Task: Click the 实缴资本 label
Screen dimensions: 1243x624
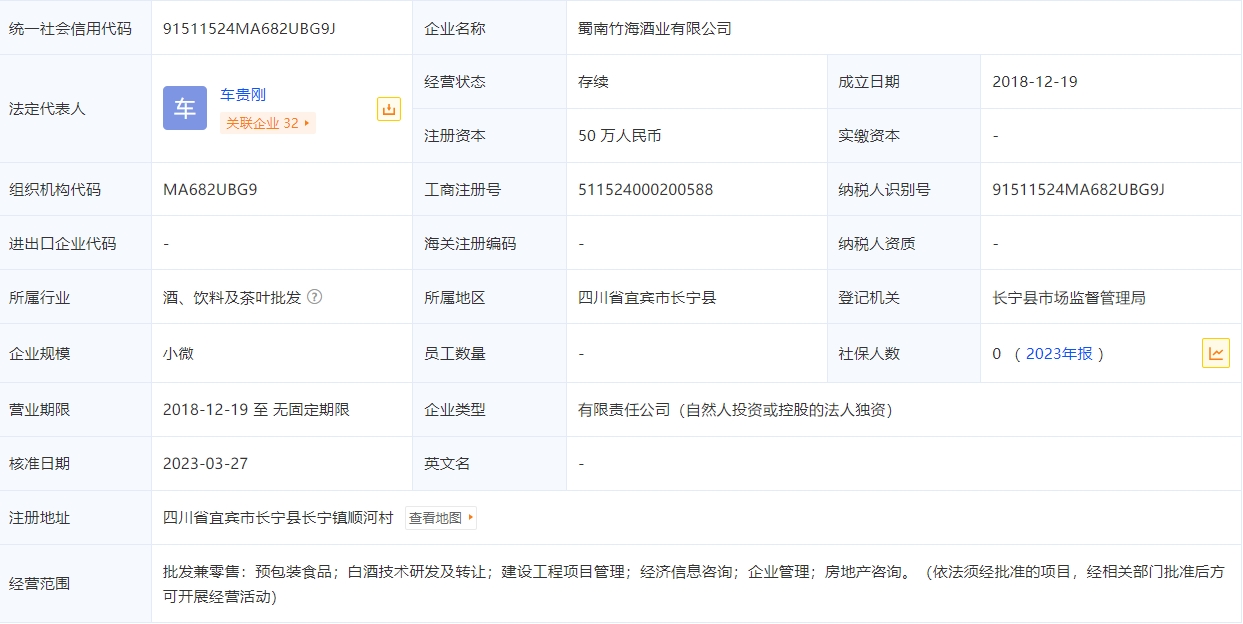Action: click(x=869, y=136)
